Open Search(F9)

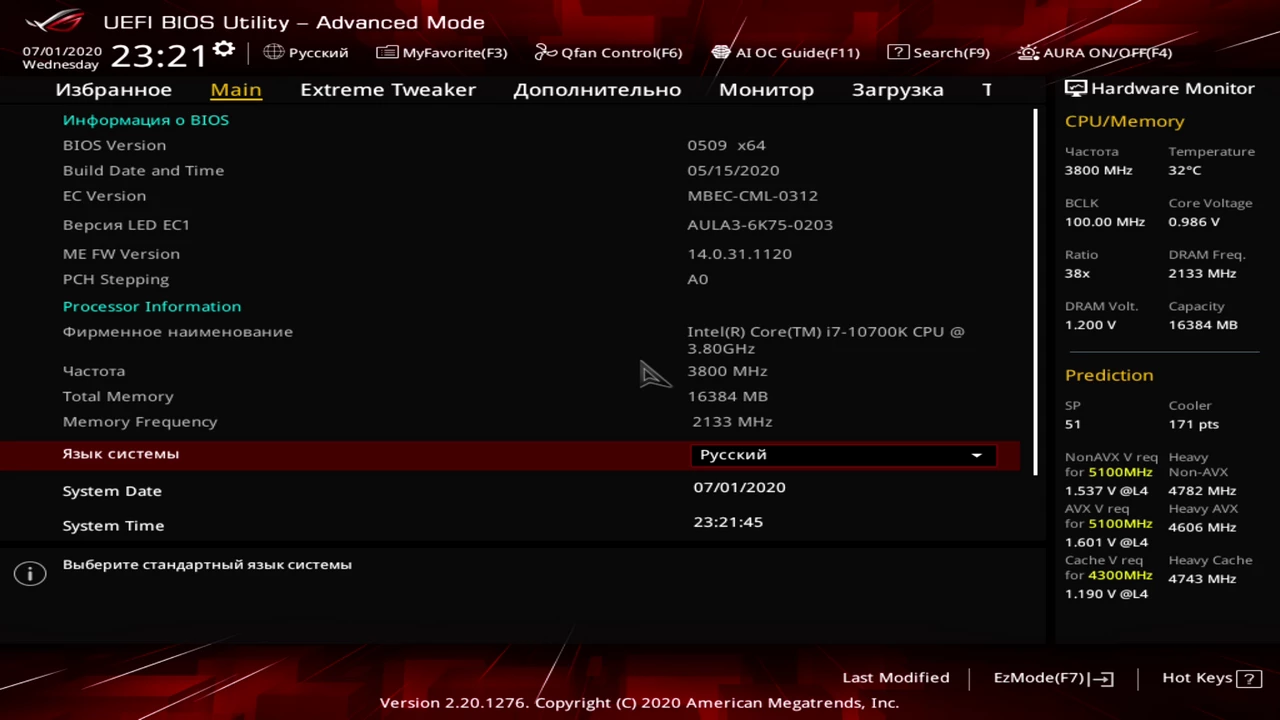(939, 52)
